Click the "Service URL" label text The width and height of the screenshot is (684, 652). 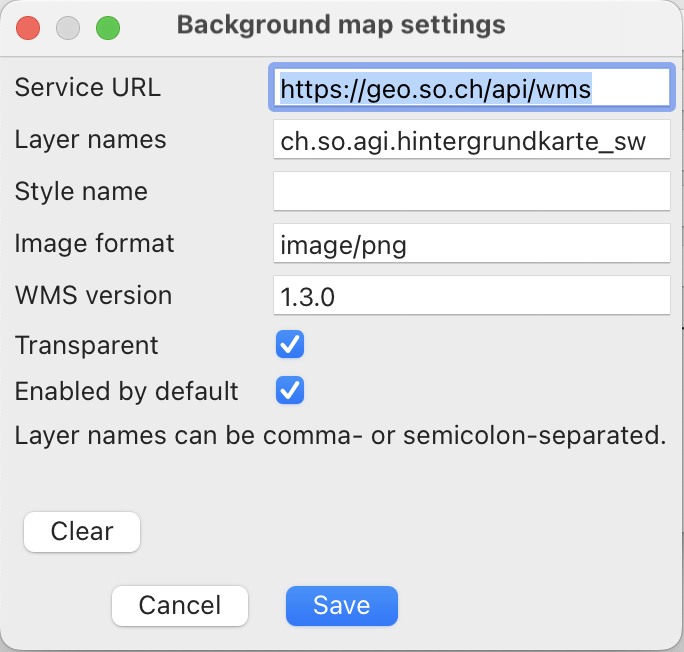click(x=88, y=87)
